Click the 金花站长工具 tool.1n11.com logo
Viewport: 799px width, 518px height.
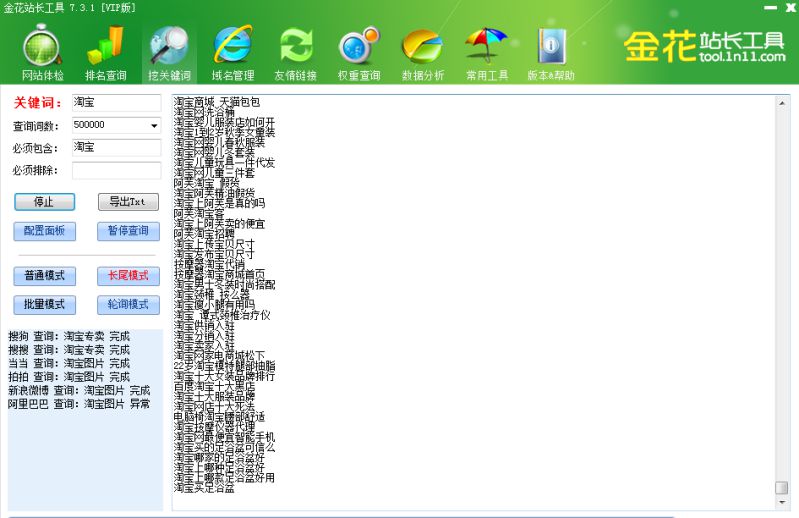click(705, 46)
